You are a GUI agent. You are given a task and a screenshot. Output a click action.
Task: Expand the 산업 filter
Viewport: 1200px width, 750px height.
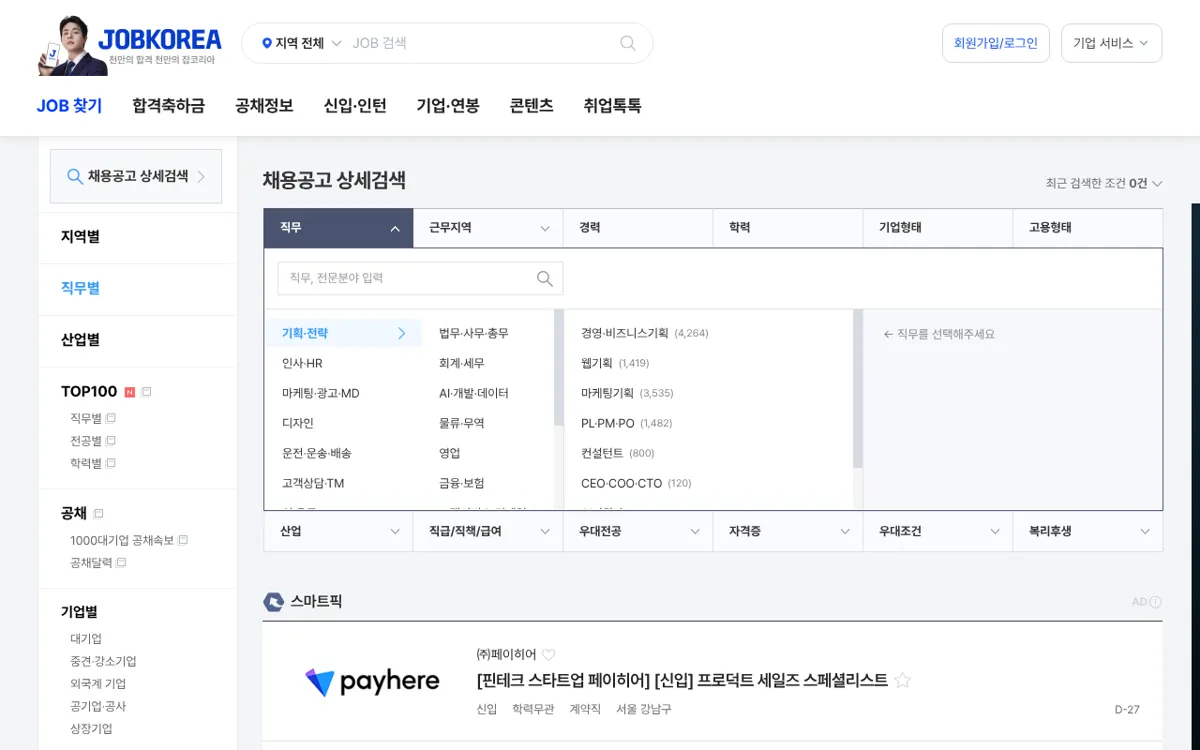click(339, 531)
